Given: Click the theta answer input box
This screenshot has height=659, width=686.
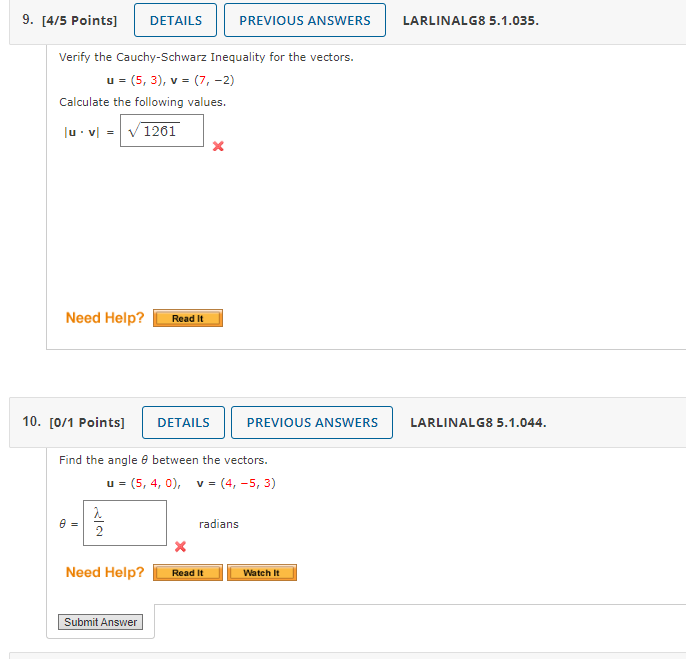Looking at the screenshot, I should [x=125, y=523].
